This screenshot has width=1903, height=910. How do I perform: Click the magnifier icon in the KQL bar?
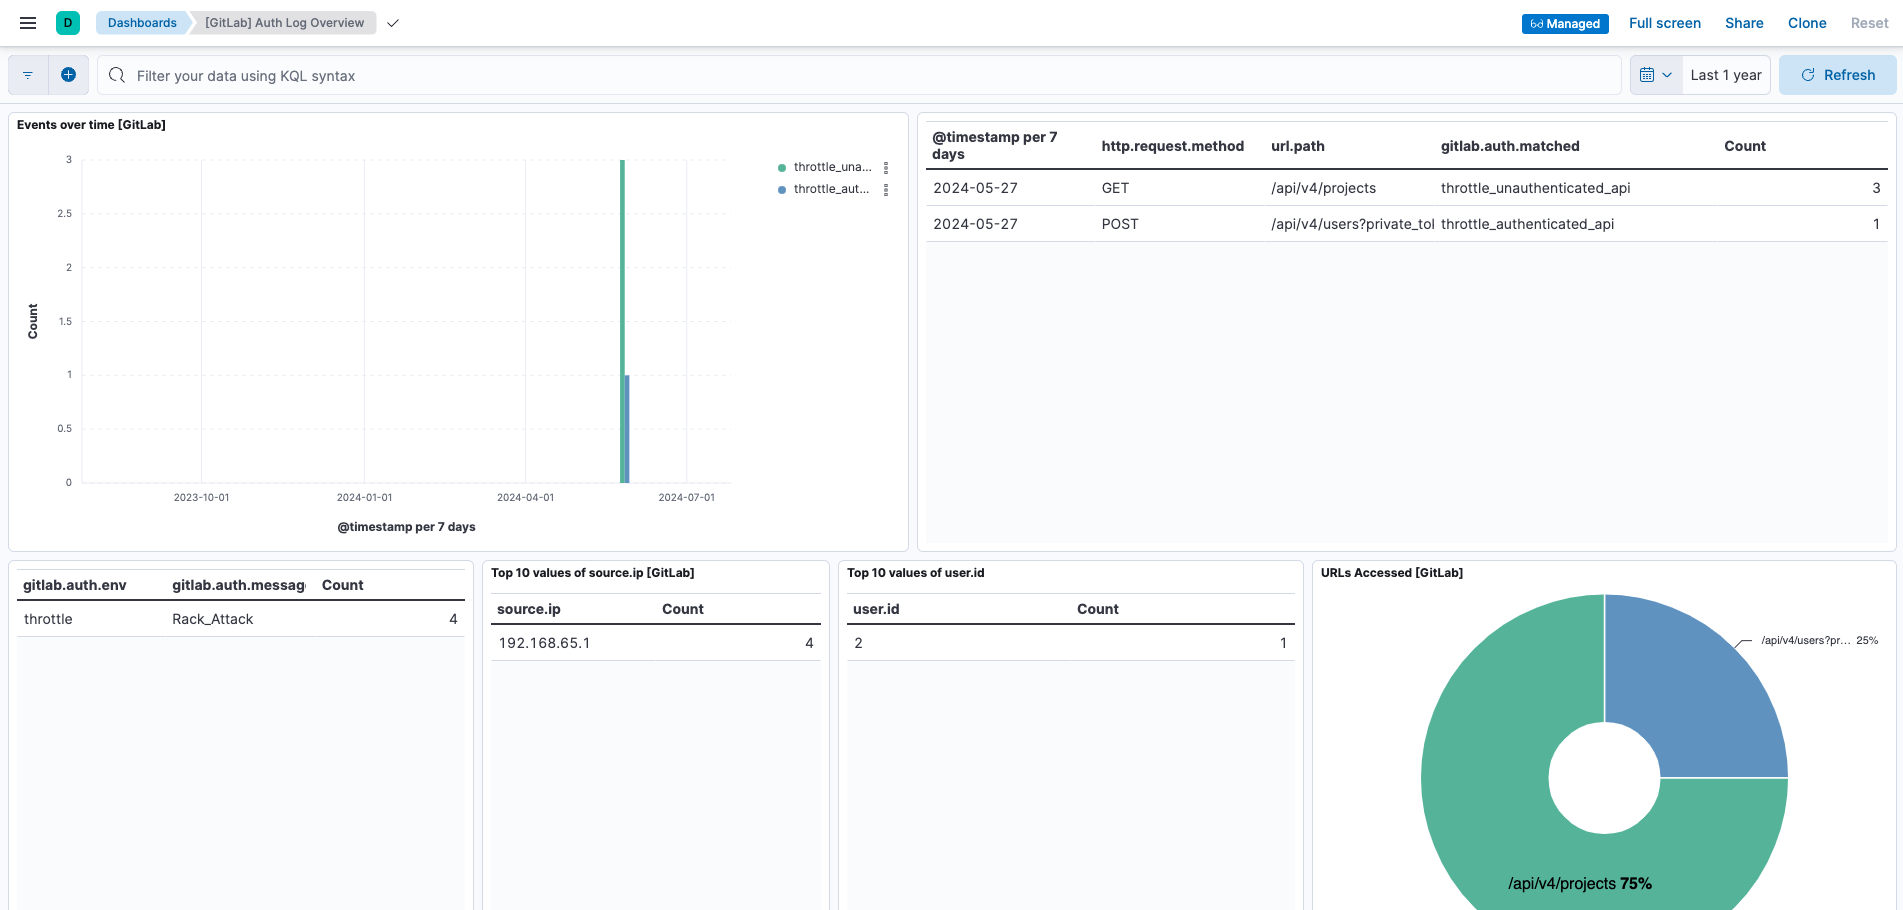(116, 76)
